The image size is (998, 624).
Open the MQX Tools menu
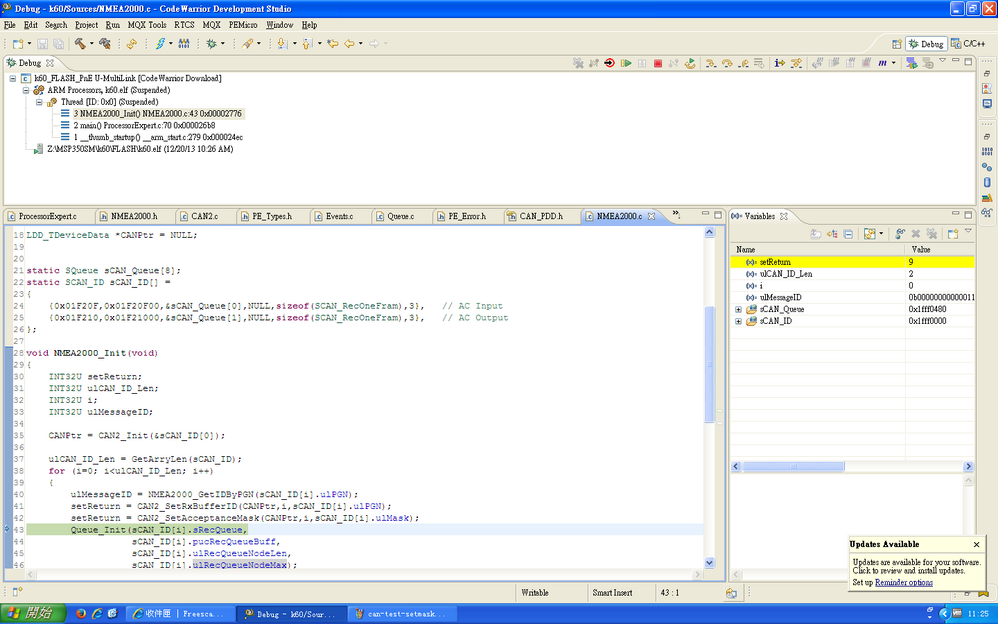pos(147,25)
